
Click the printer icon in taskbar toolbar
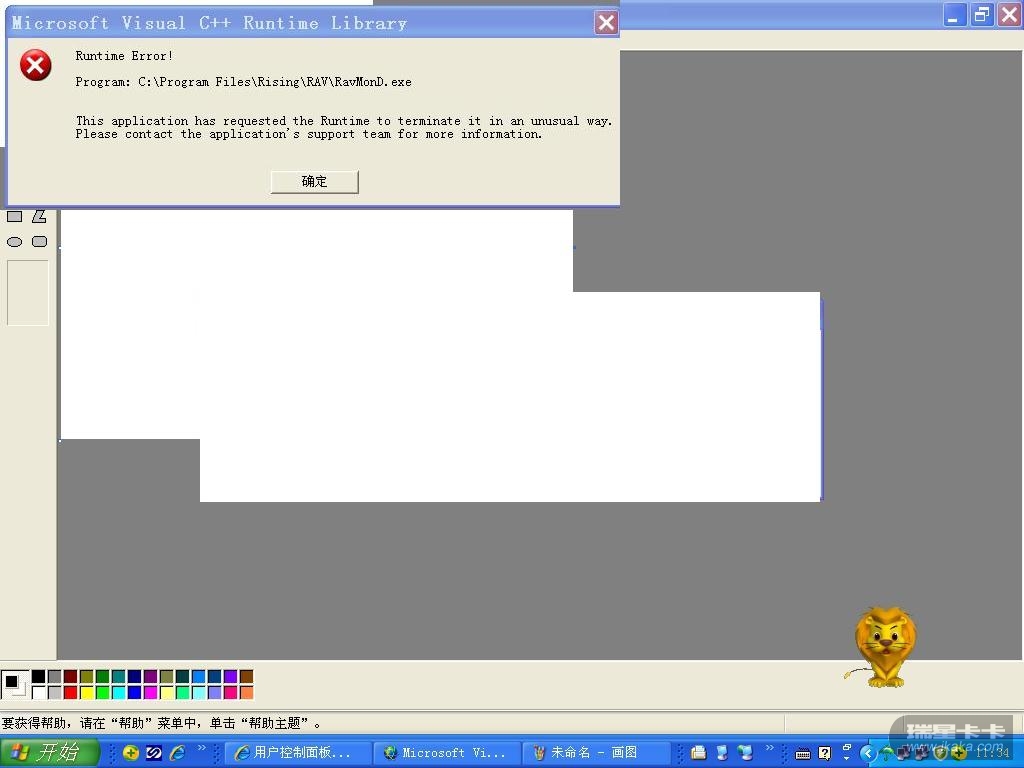click(699, 752)
